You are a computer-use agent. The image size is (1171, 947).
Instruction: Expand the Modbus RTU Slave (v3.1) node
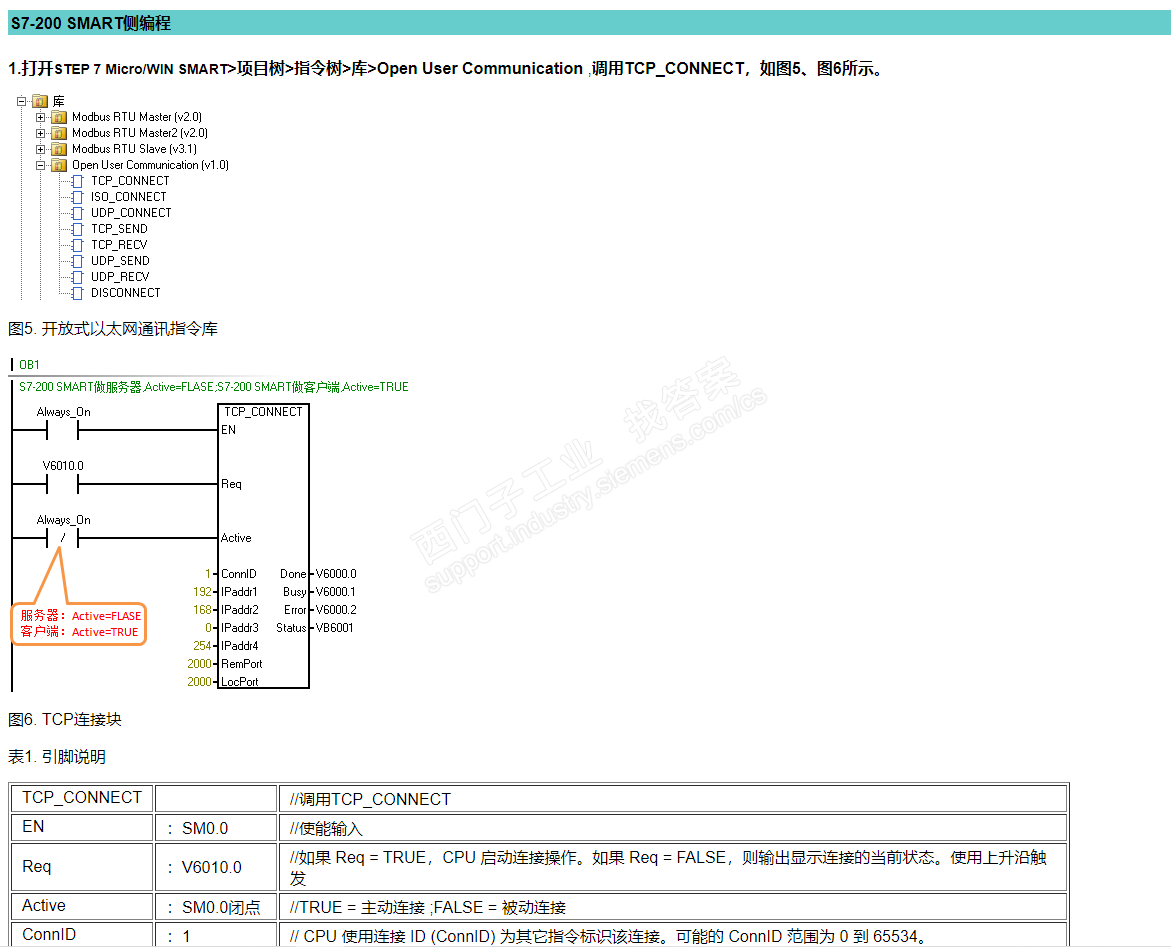tap(40, 149)
